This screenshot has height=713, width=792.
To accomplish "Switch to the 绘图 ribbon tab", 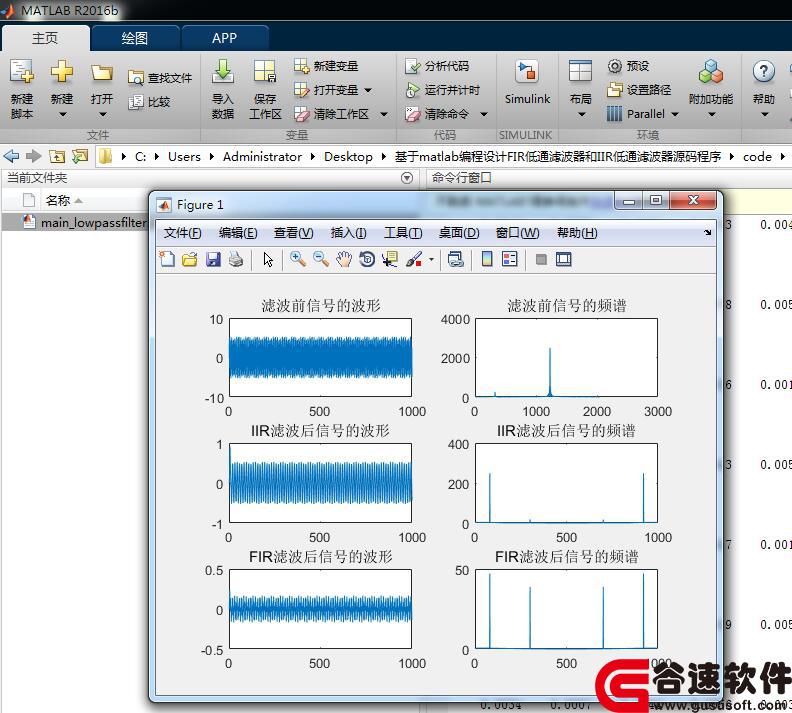I will (x=135, y=38).
